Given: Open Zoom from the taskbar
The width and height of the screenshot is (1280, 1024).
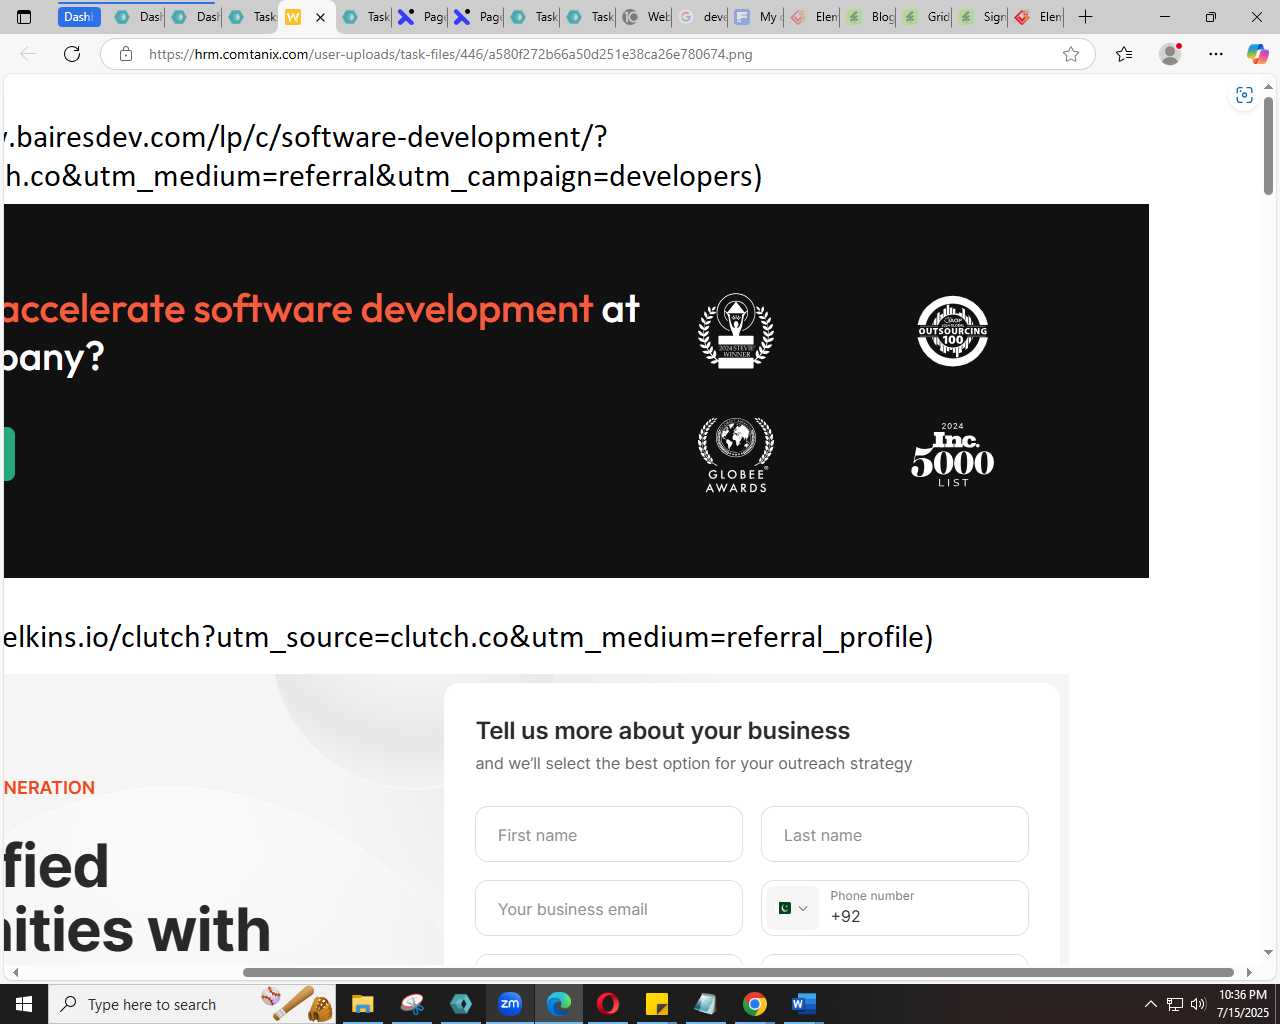Looking at the screenshot, I should pos(510,1004).
